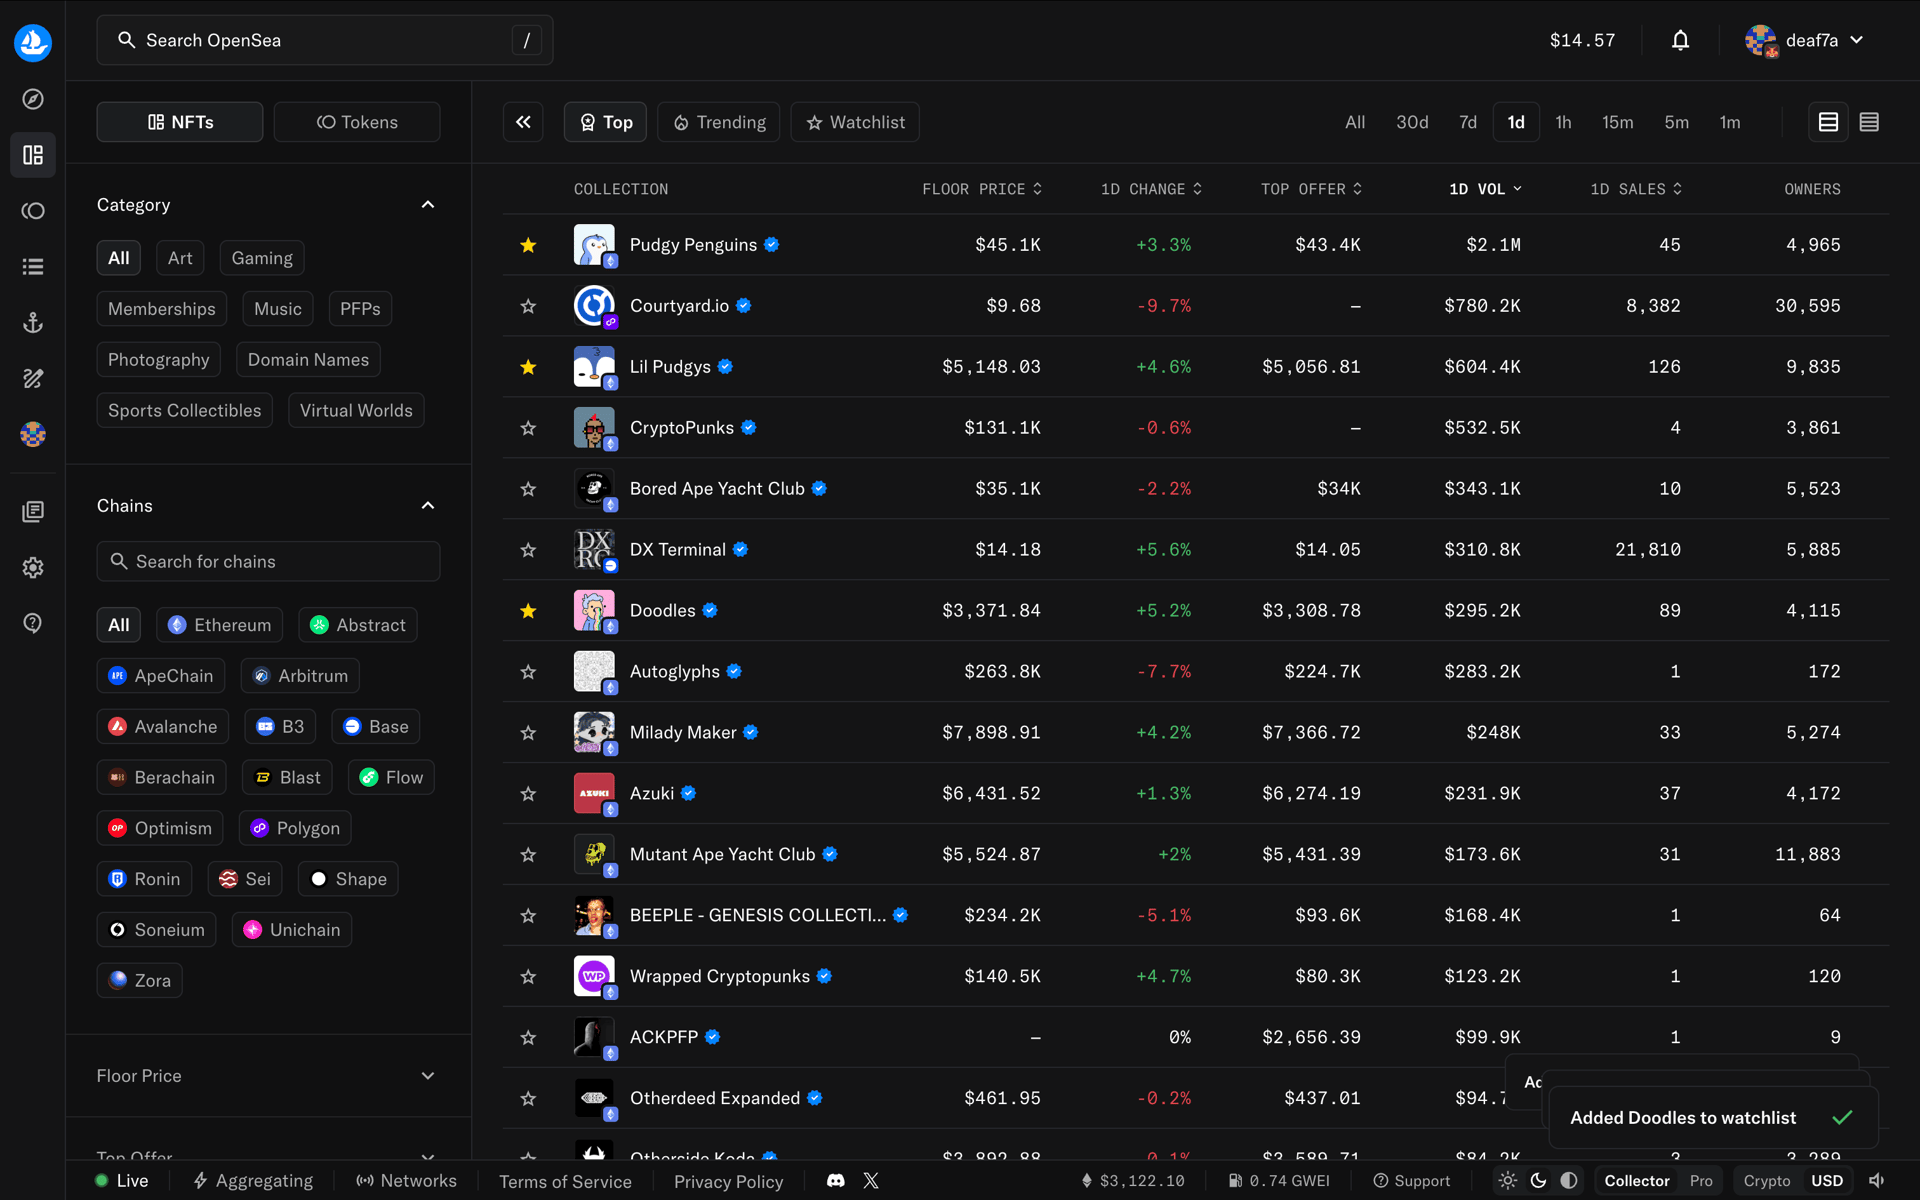Collapse the Chains filter section

click(x=428, y=506)
